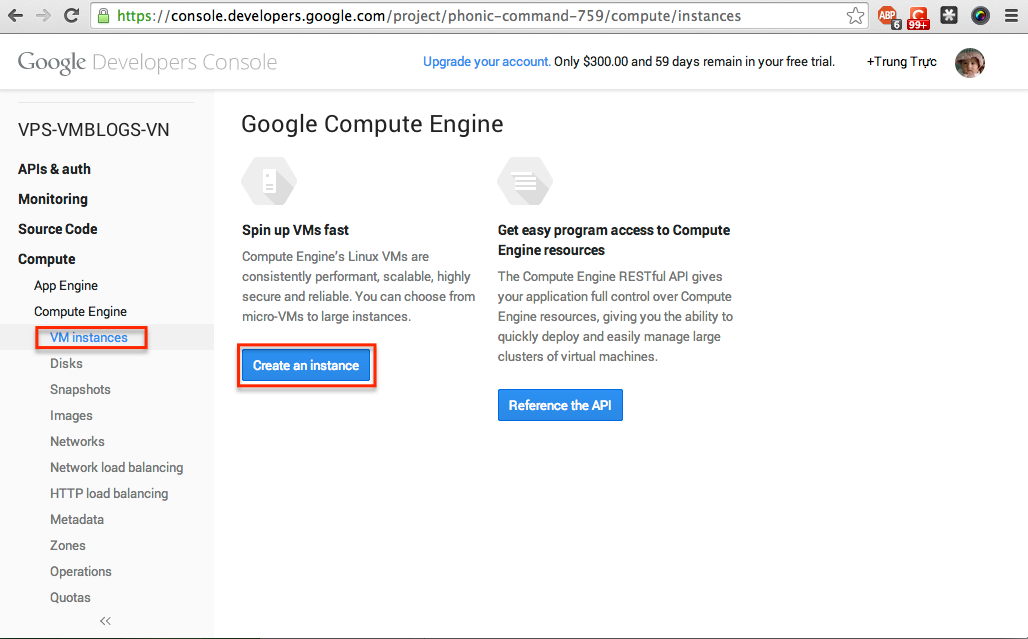
Task: Open the Adblock Plus extension icon
Action: (887, 16)
